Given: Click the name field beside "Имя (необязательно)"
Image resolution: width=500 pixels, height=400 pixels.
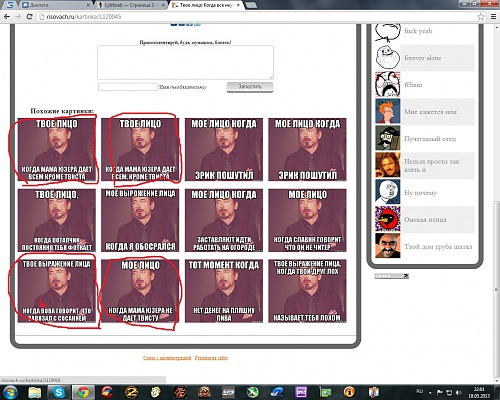Looking at the screenshot, I should [128, 87].
